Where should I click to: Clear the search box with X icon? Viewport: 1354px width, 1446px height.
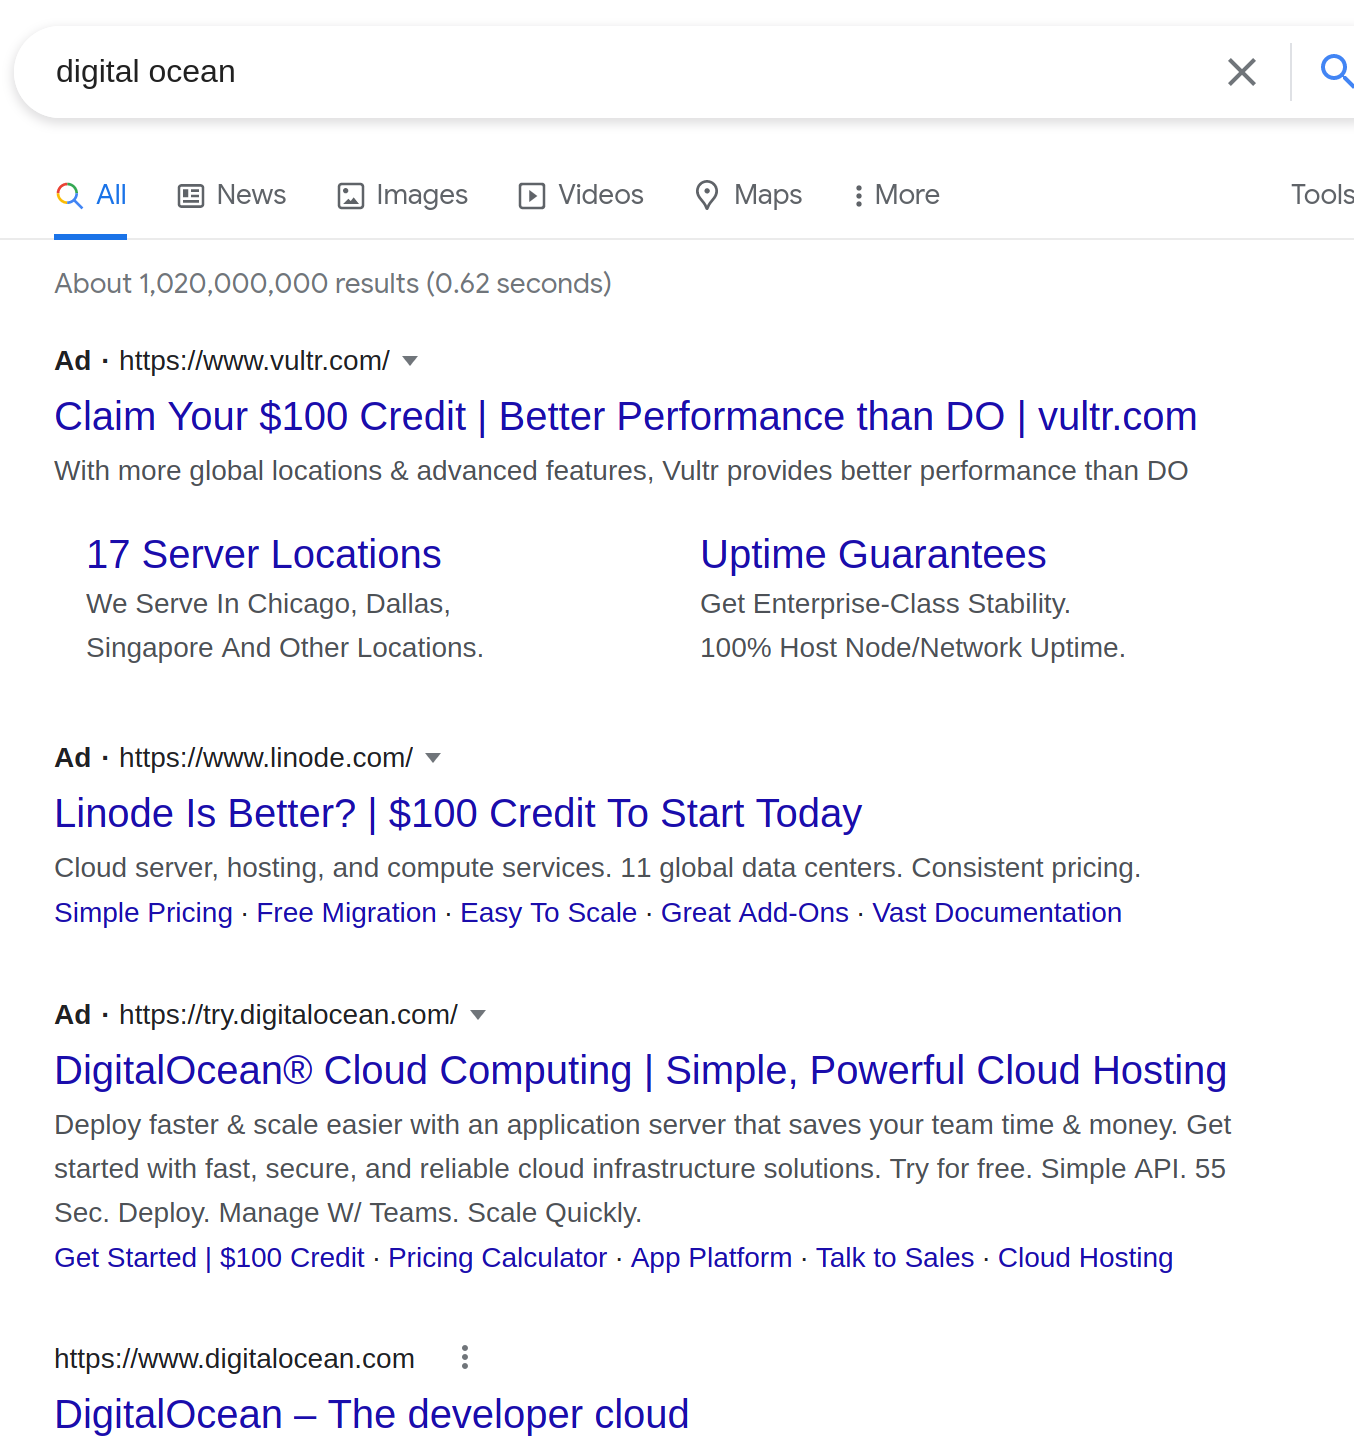tap(1241, 72)
